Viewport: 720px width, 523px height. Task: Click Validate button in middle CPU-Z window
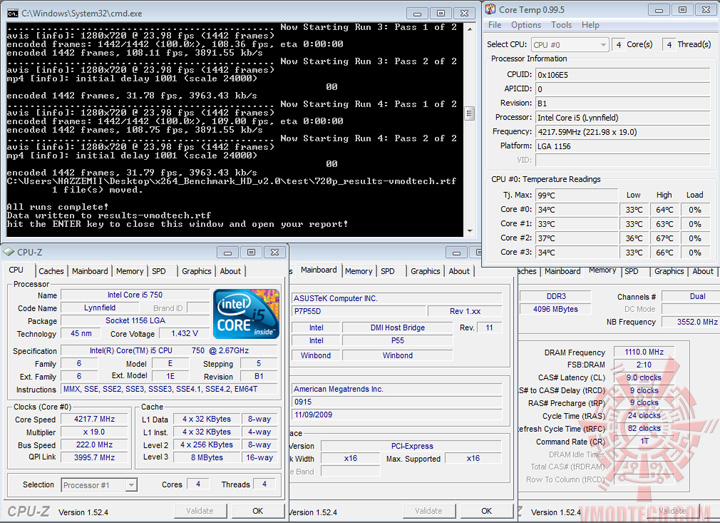tap(429, 511)
